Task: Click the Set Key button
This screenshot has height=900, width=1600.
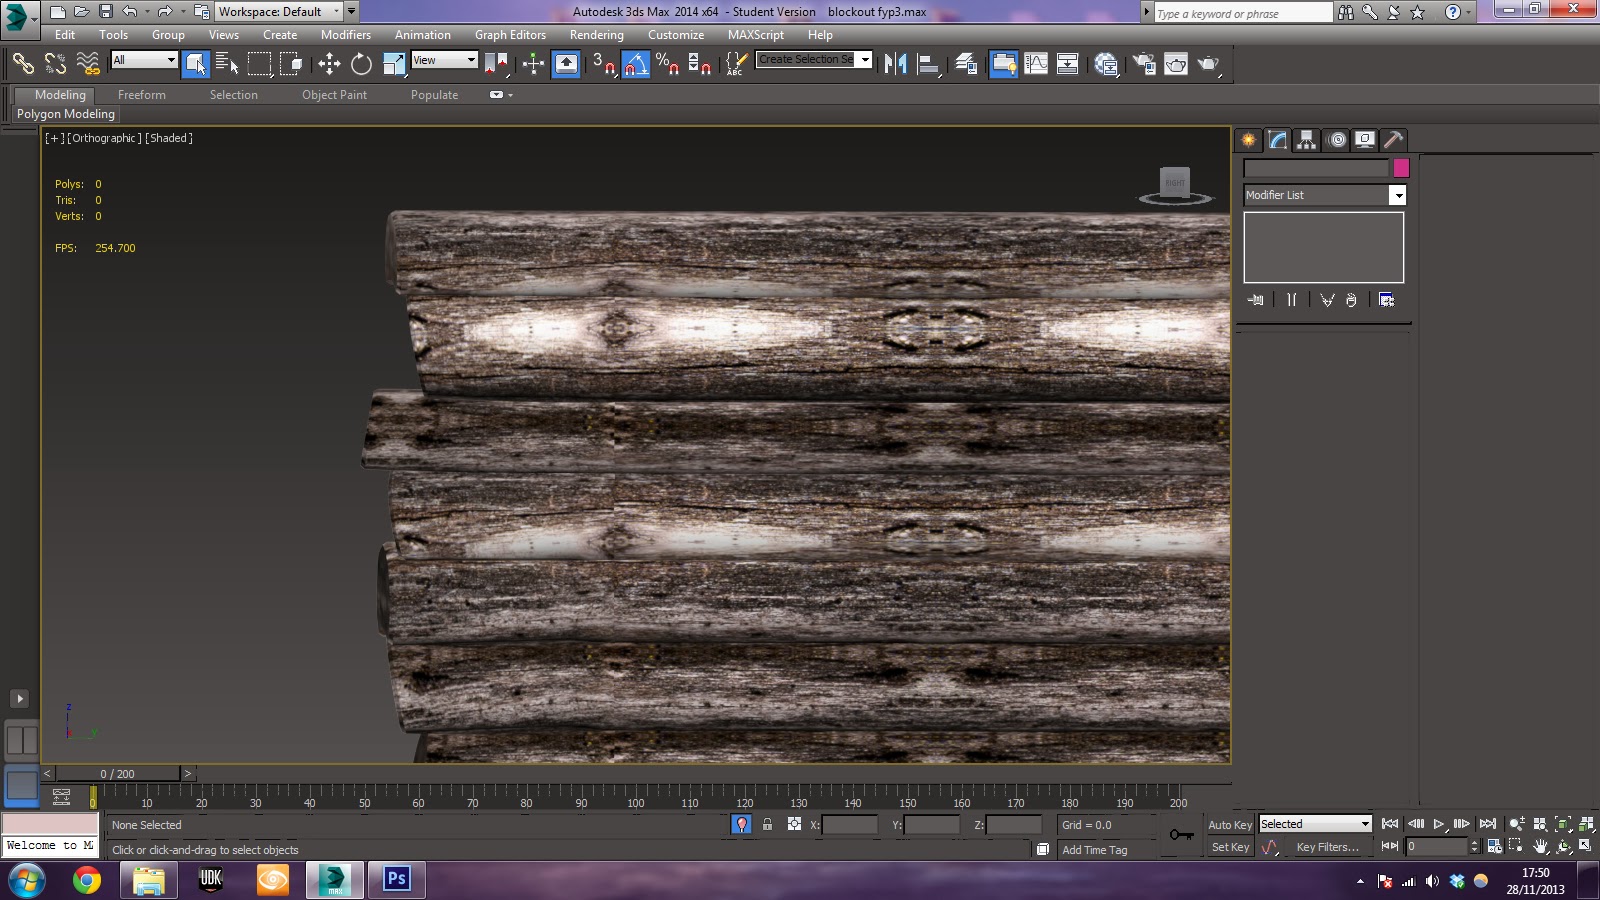Action: (x=1230, y=847)
